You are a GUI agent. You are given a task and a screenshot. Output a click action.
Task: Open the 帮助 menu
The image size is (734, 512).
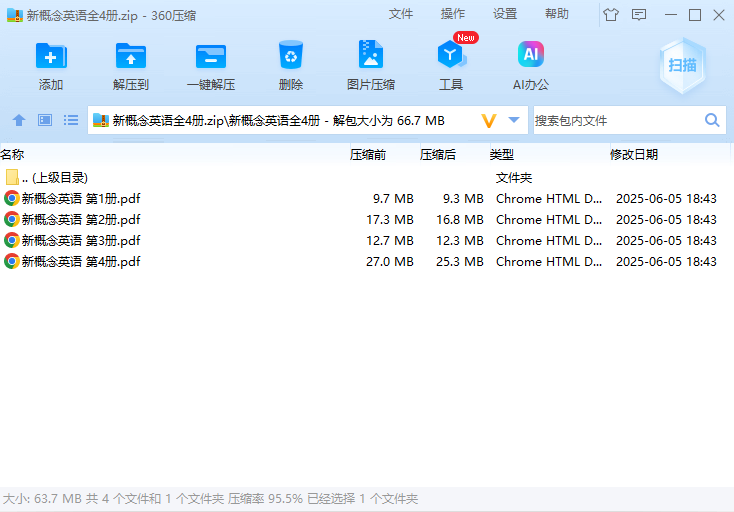[x=557, y=14]
